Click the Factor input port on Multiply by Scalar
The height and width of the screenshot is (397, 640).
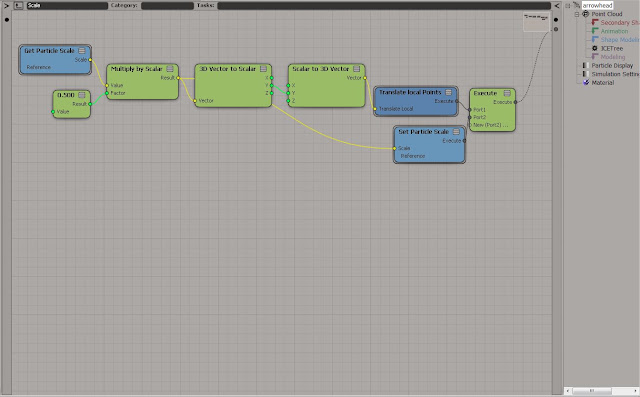107,93
